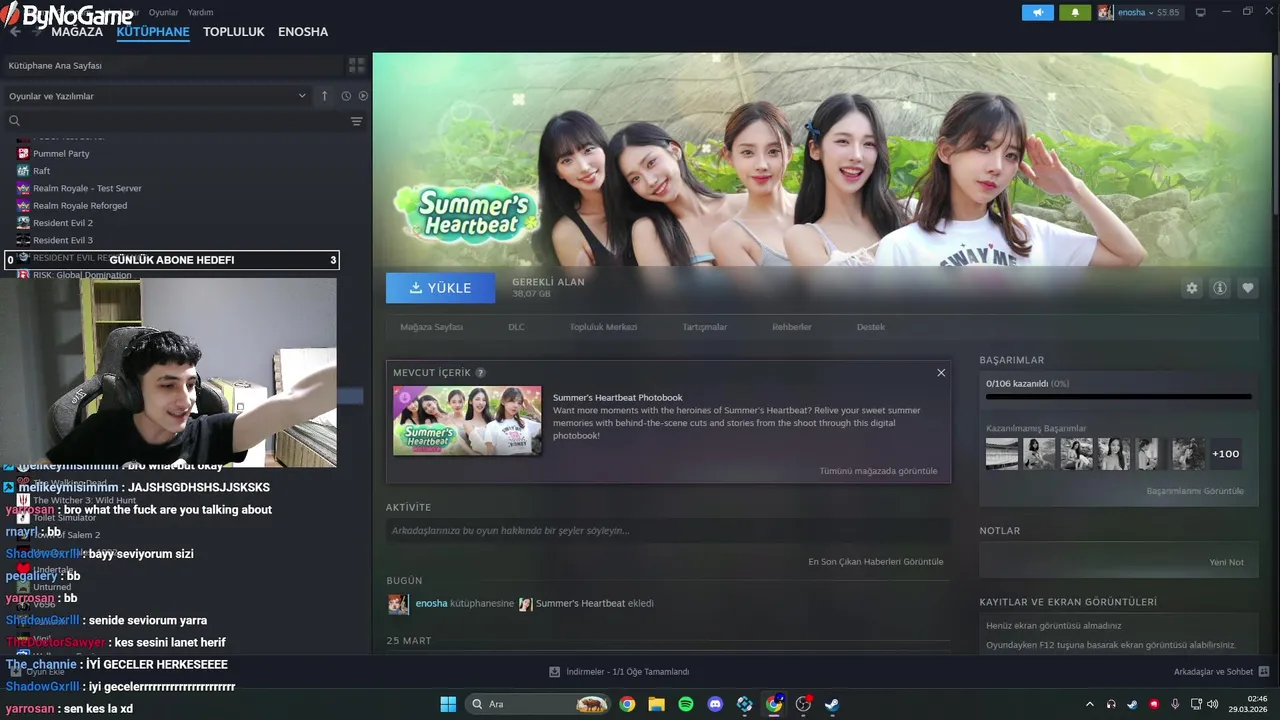Screen dimensions: 1280x720
Task: Toggle sort direction arrow in library
Action: 324,96
